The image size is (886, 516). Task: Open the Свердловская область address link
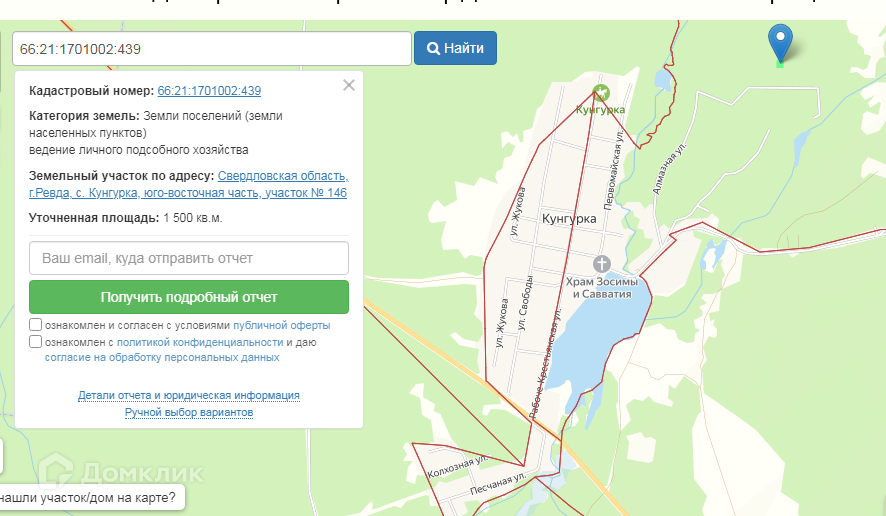click(188, 184)
